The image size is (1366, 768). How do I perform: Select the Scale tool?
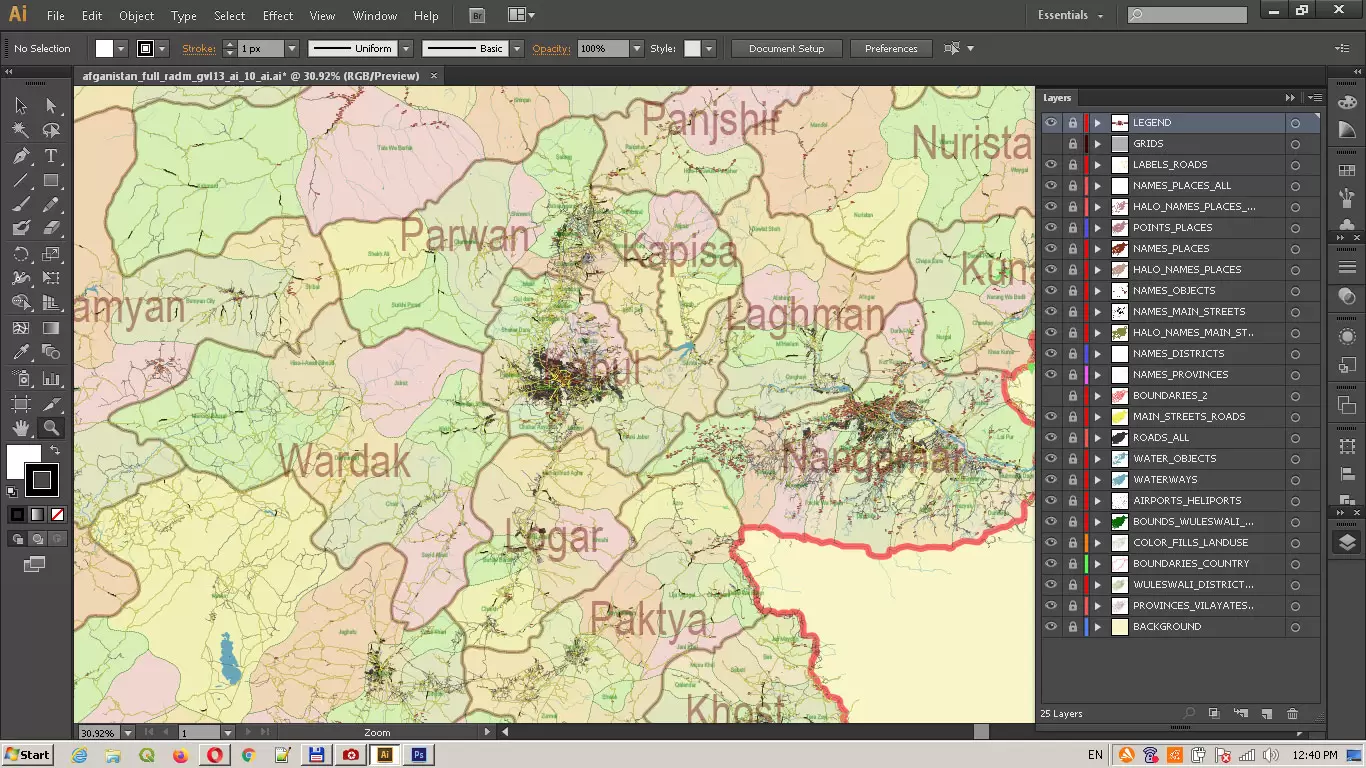click(x=51, y=254)
